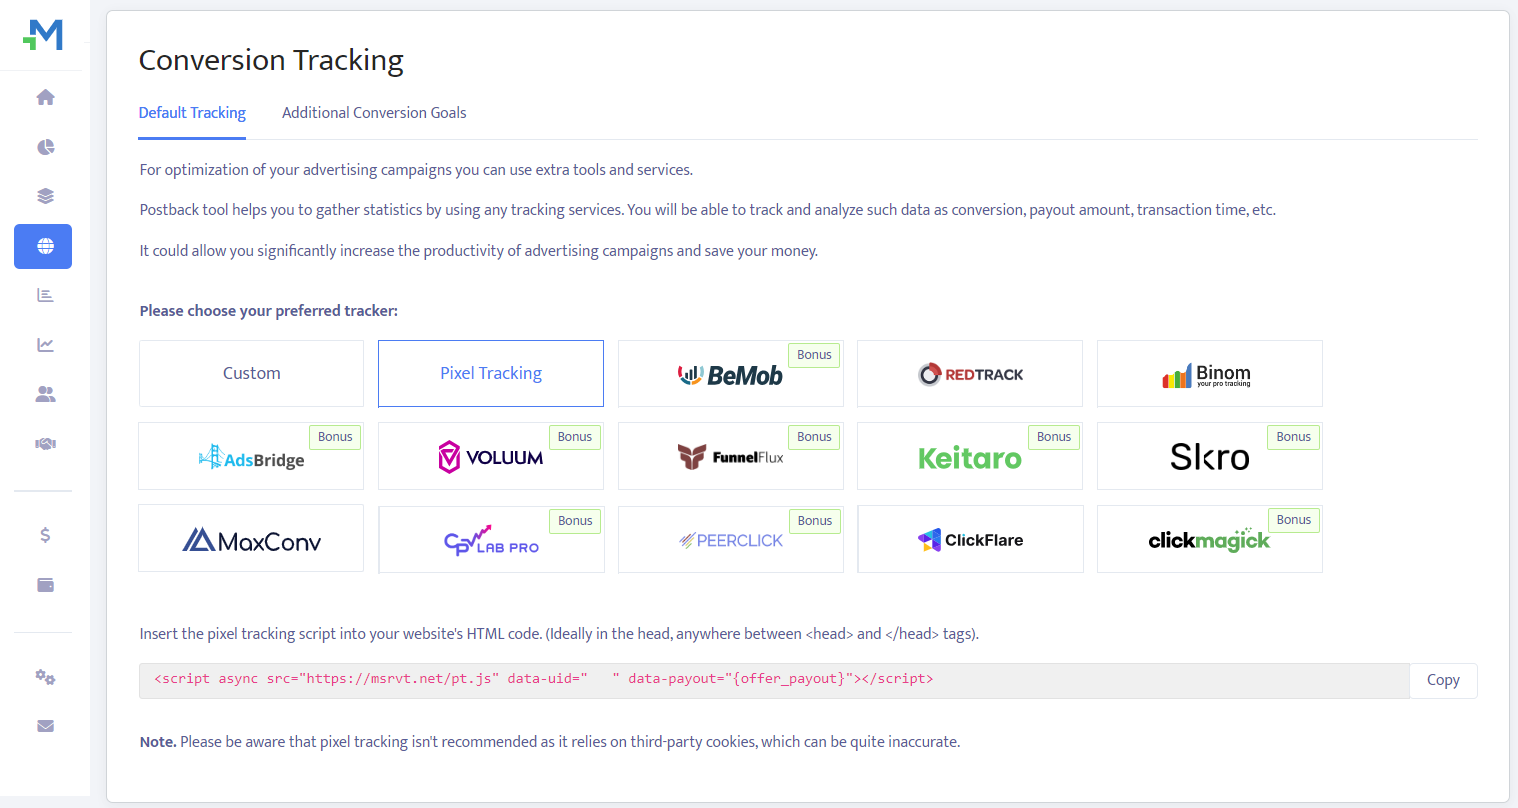Select the globe tracking icon
The width and height of the screenshot is (1518, 808).
pos(44,246)
